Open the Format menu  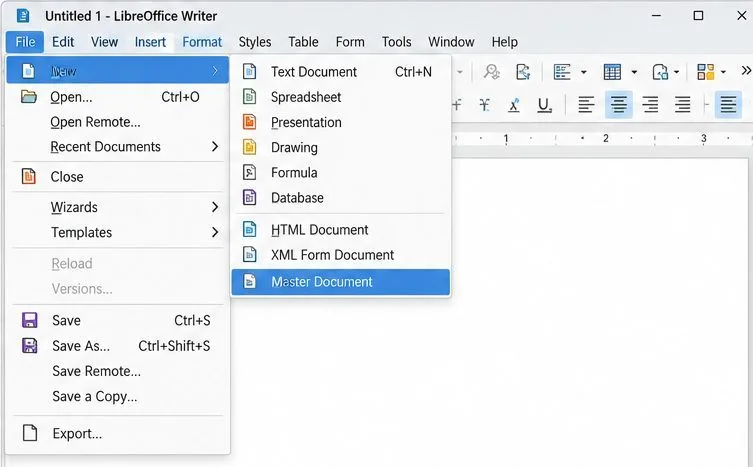[202, 42]
